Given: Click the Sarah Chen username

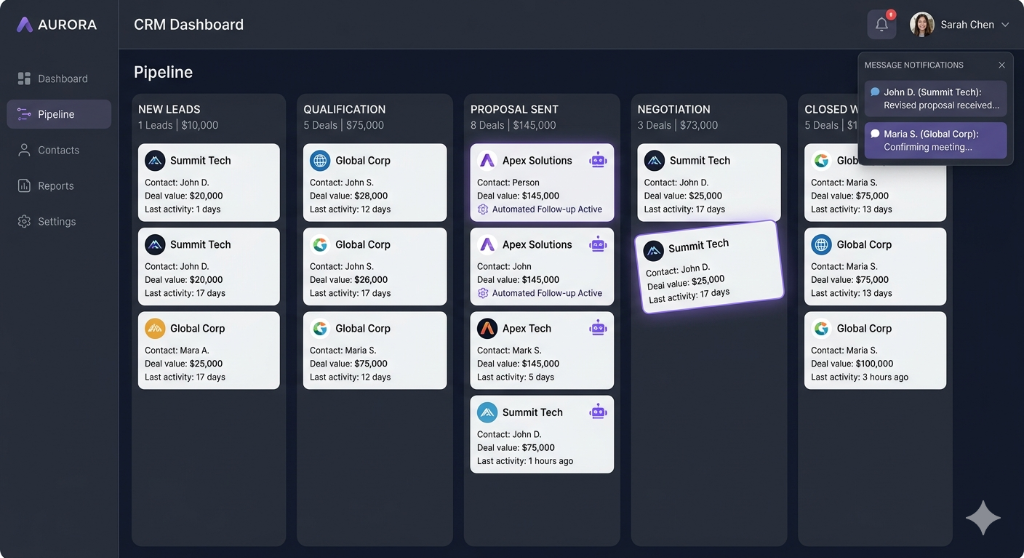Looking at the screenshot, I should coord(967,25).
